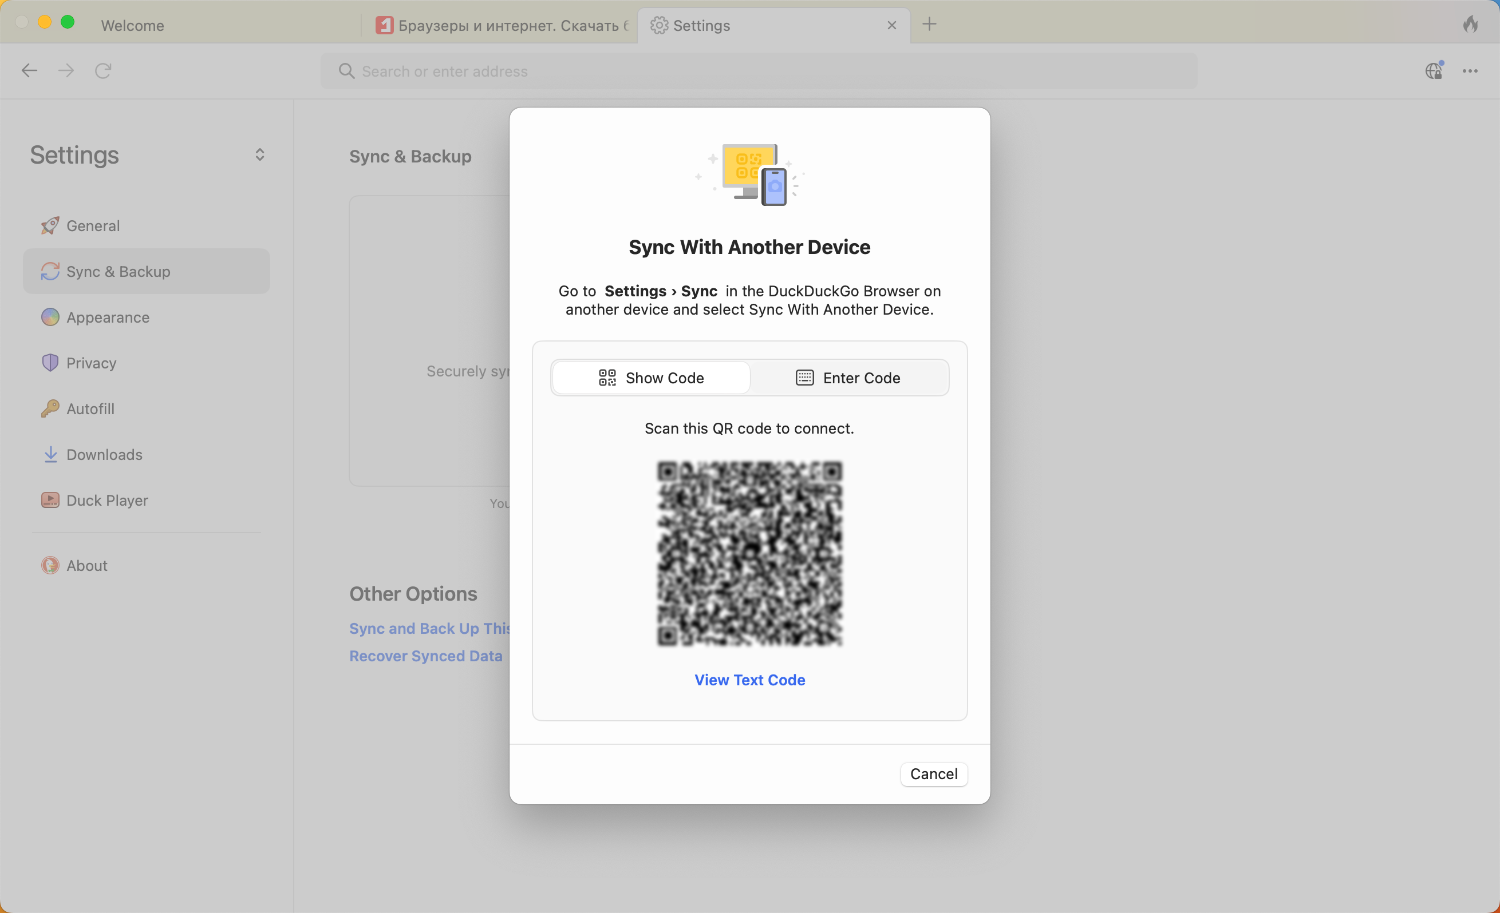
Task: Click the red favicon on Russian tab
Action: tap(385, 25)
